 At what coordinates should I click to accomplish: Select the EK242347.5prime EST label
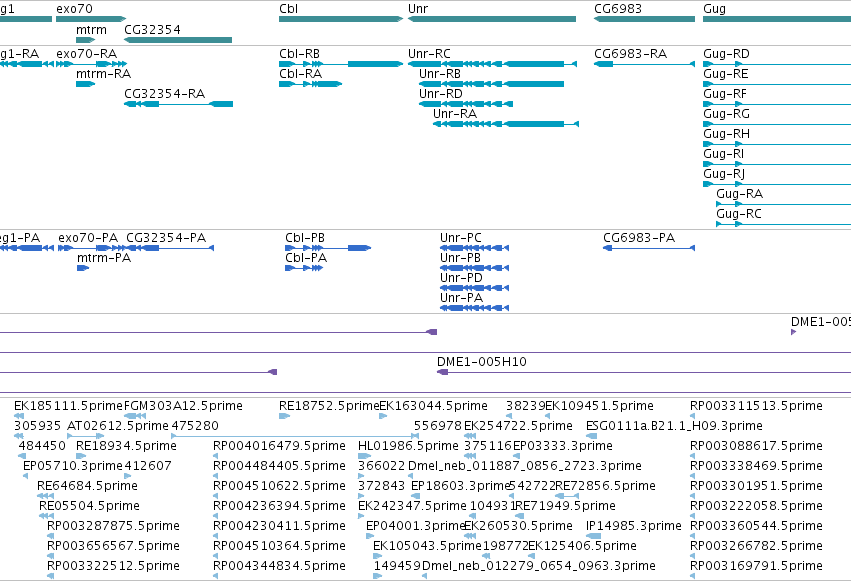pyautogui.click(x=412, y=506)
